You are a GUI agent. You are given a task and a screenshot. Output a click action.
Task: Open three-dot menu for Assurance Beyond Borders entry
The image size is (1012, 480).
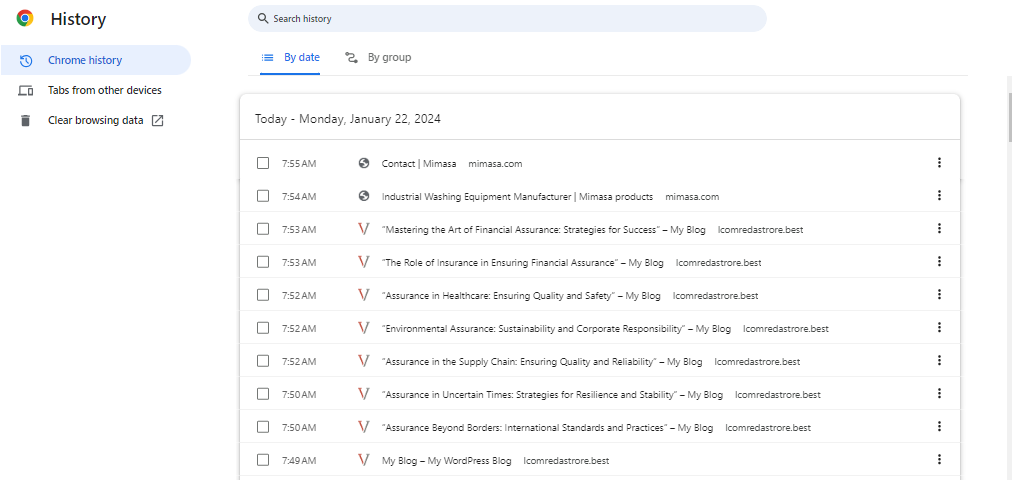(x=939, y=427)
